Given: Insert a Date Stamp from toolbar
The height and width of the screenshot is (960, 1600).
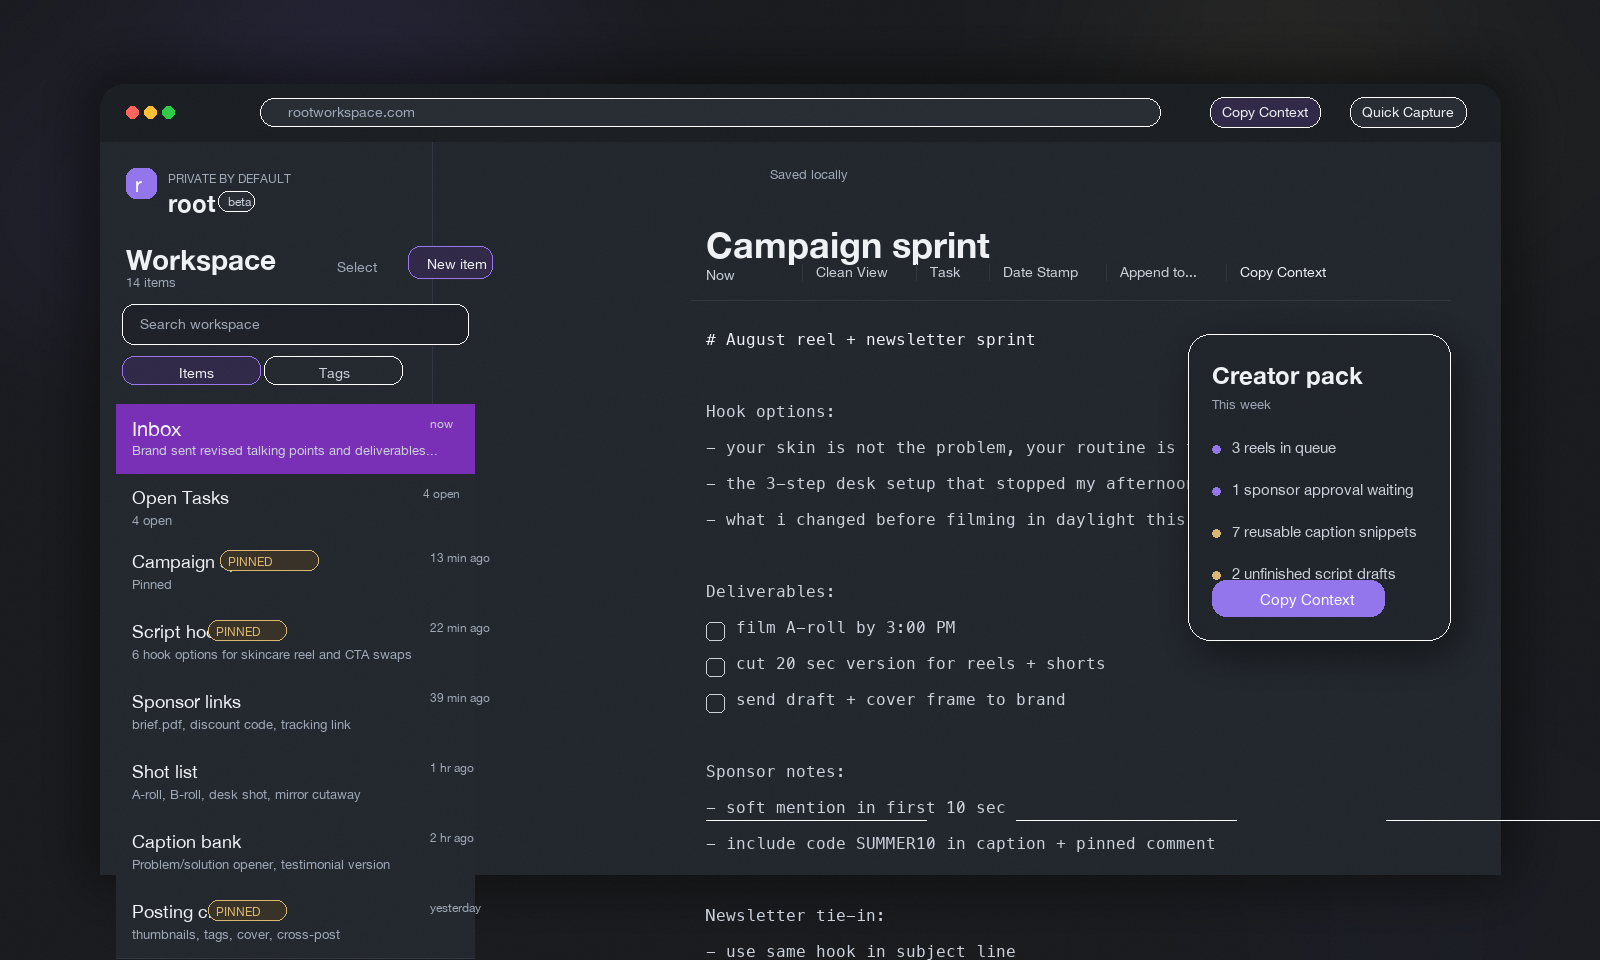Looking at the screenshot, I should (1040, 272).
